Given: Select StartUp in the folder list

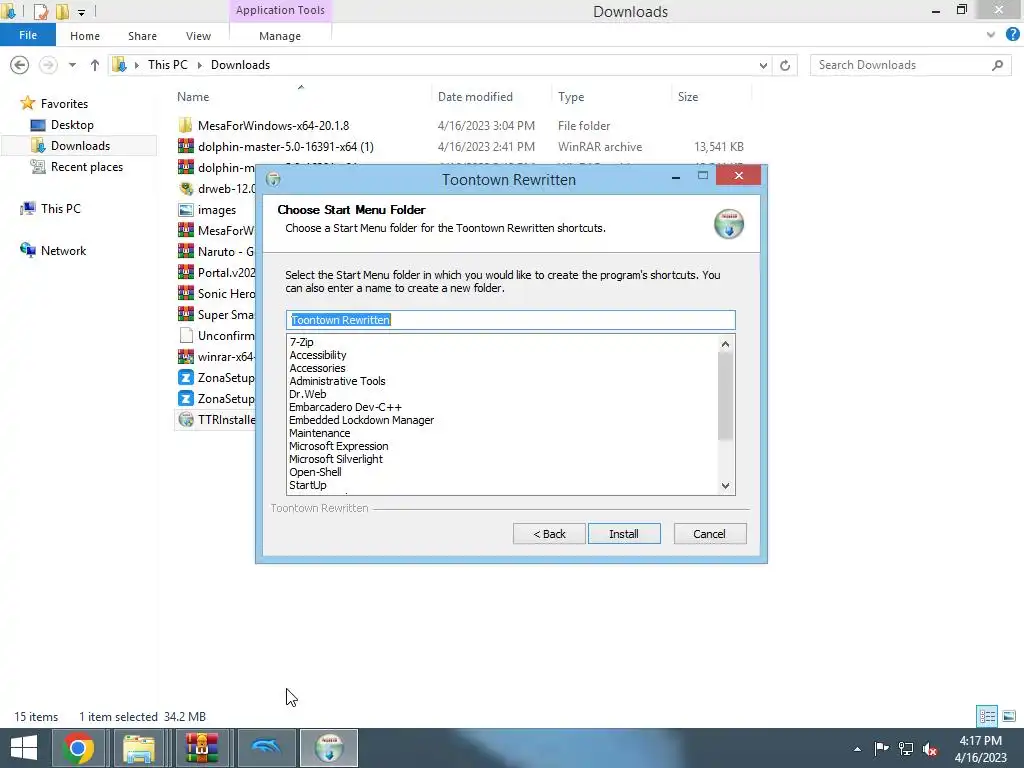Looking at the screenshot, I should (x=308, y=485).
